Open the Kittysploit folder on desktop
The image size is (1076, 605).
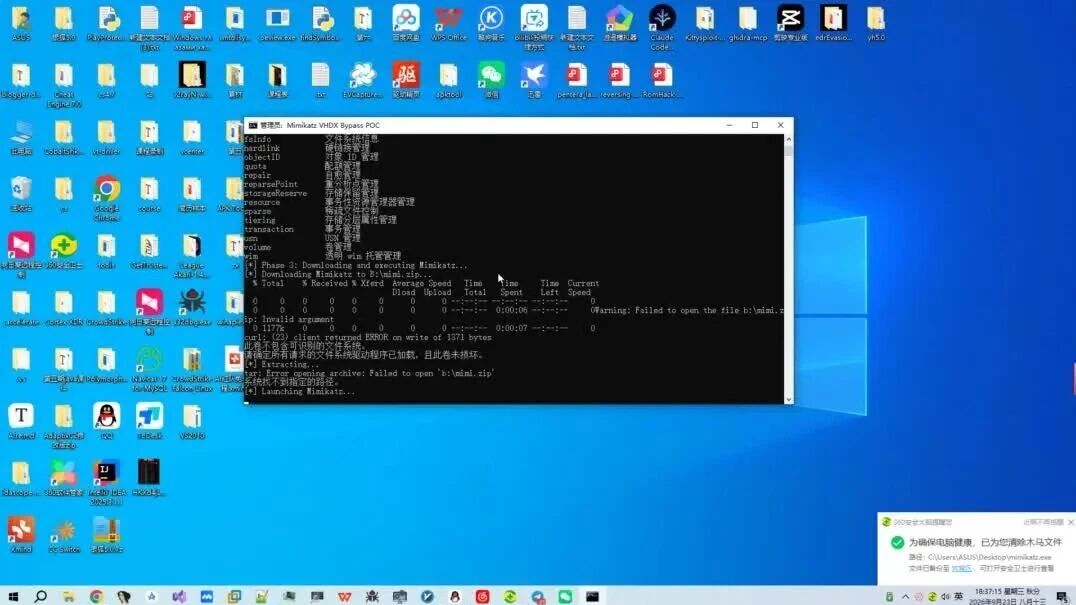pos(705,23)
